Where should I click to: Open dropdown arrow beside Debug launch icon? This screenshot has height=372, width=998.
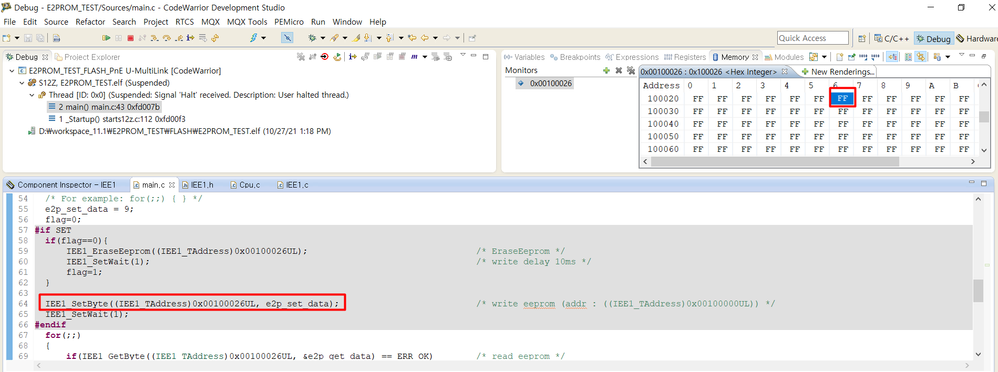point(322,38)
